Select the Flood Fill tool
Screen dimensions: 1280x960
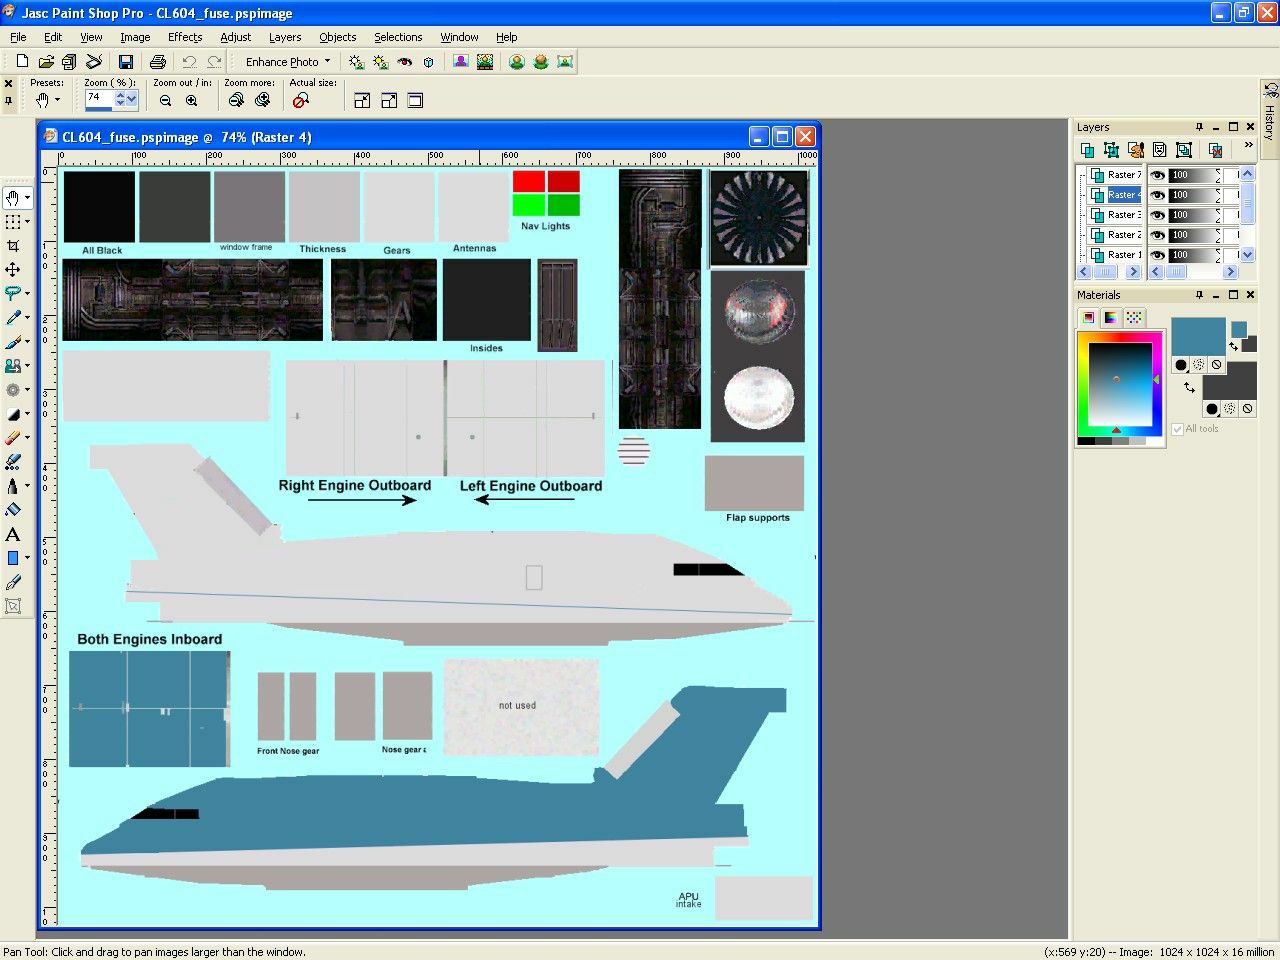coord(13,510)
